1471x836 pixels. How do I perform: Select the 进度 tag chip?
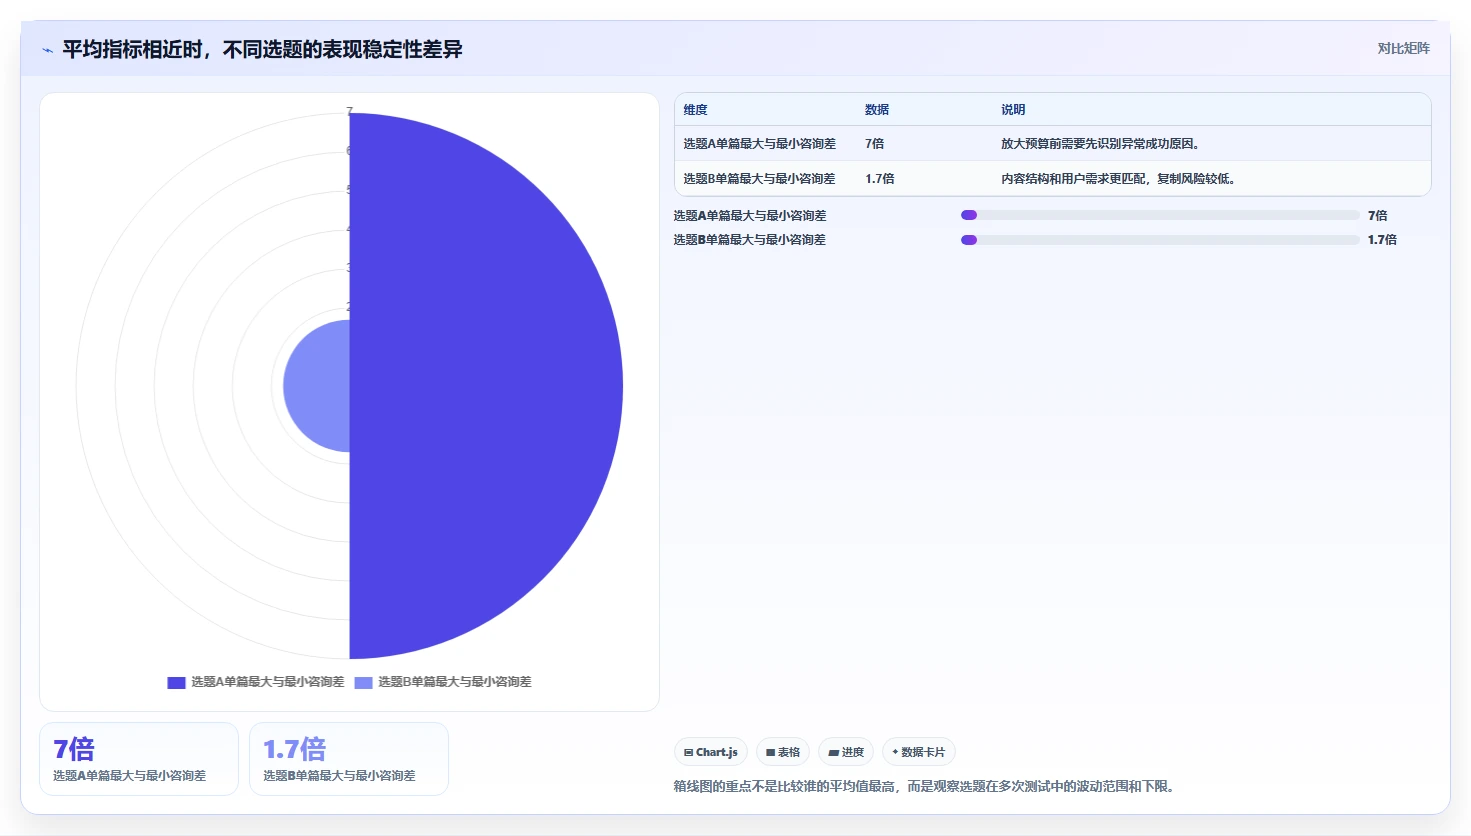tap(846, 752)
